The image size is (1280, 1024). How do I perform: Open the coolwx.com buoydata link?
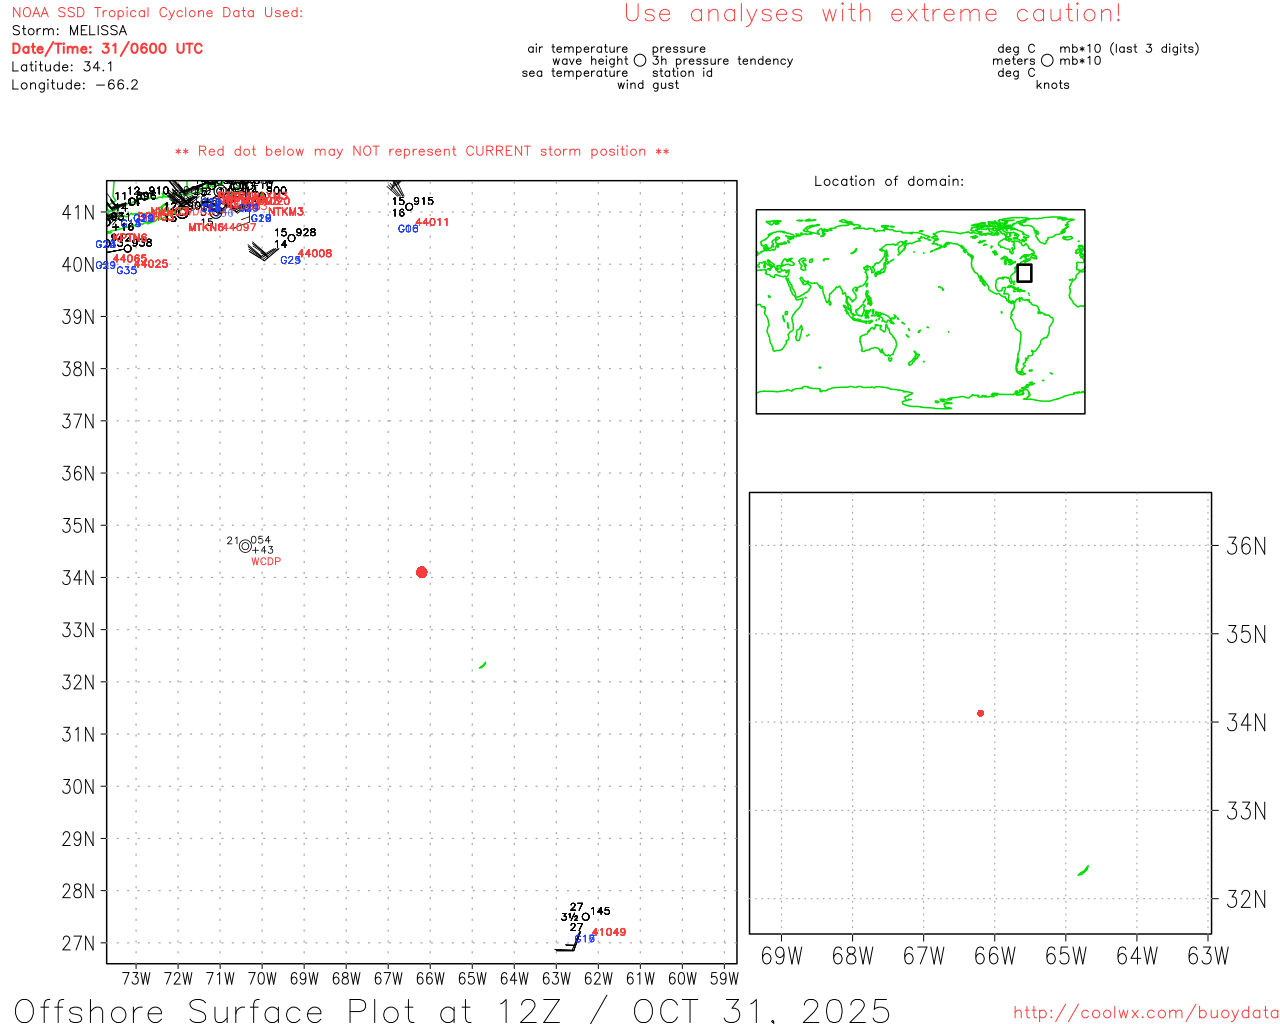(1145, 1013)
